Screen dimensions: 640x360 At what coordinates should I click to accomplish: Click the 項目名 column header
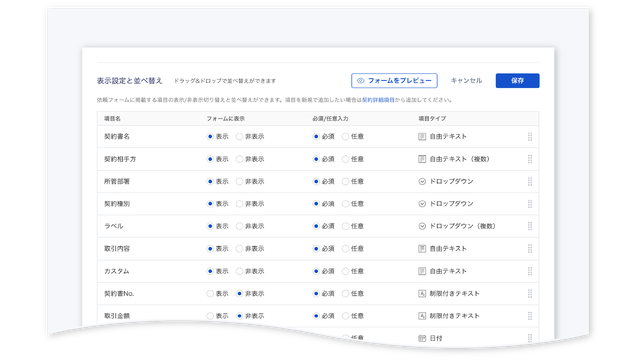(x=112, y=119)
